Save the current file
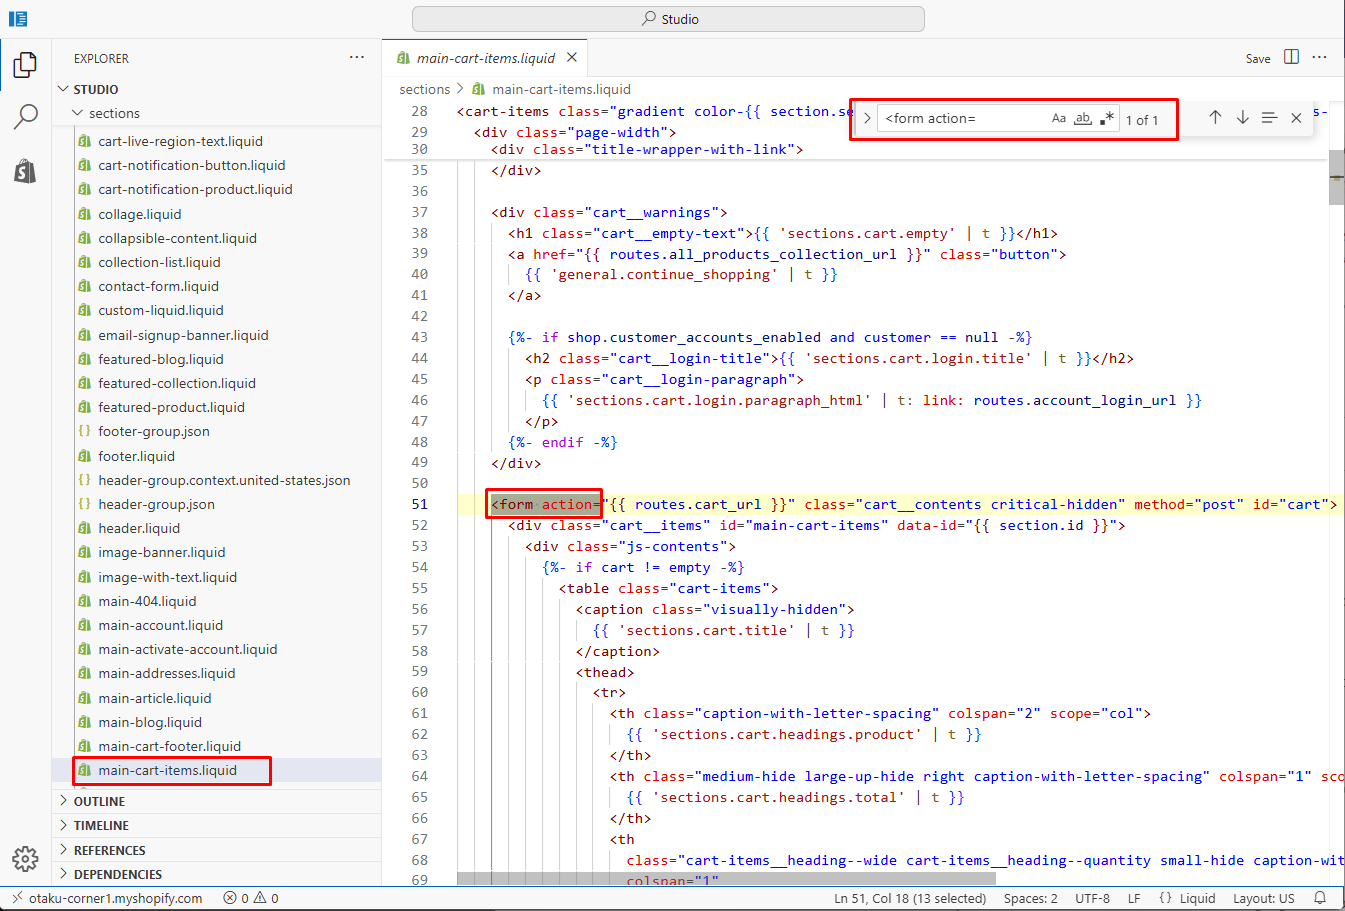 [1258, 58]
